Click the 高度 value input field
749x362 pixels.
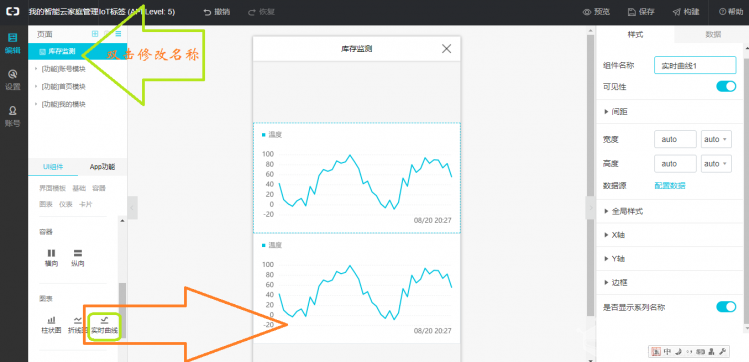pos(675,164)
